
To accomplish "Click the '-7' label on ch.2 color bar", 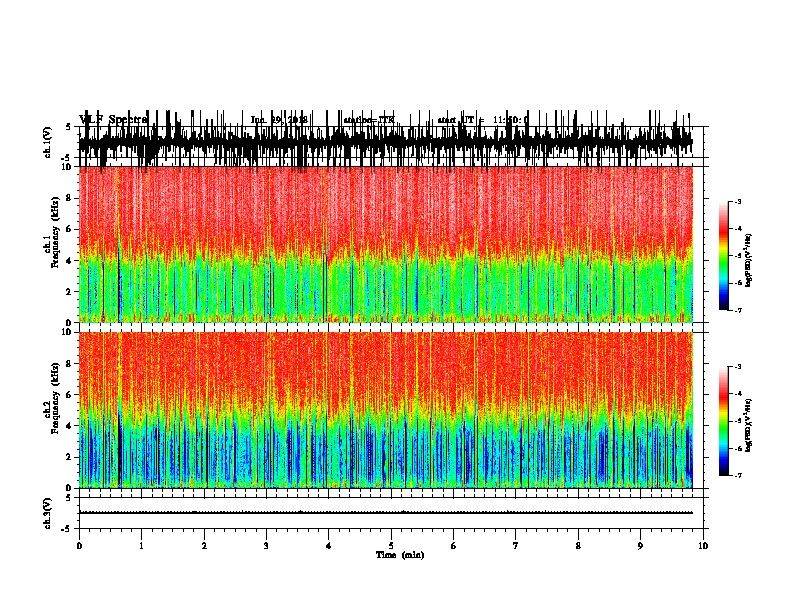I will (x=738, y=475).
